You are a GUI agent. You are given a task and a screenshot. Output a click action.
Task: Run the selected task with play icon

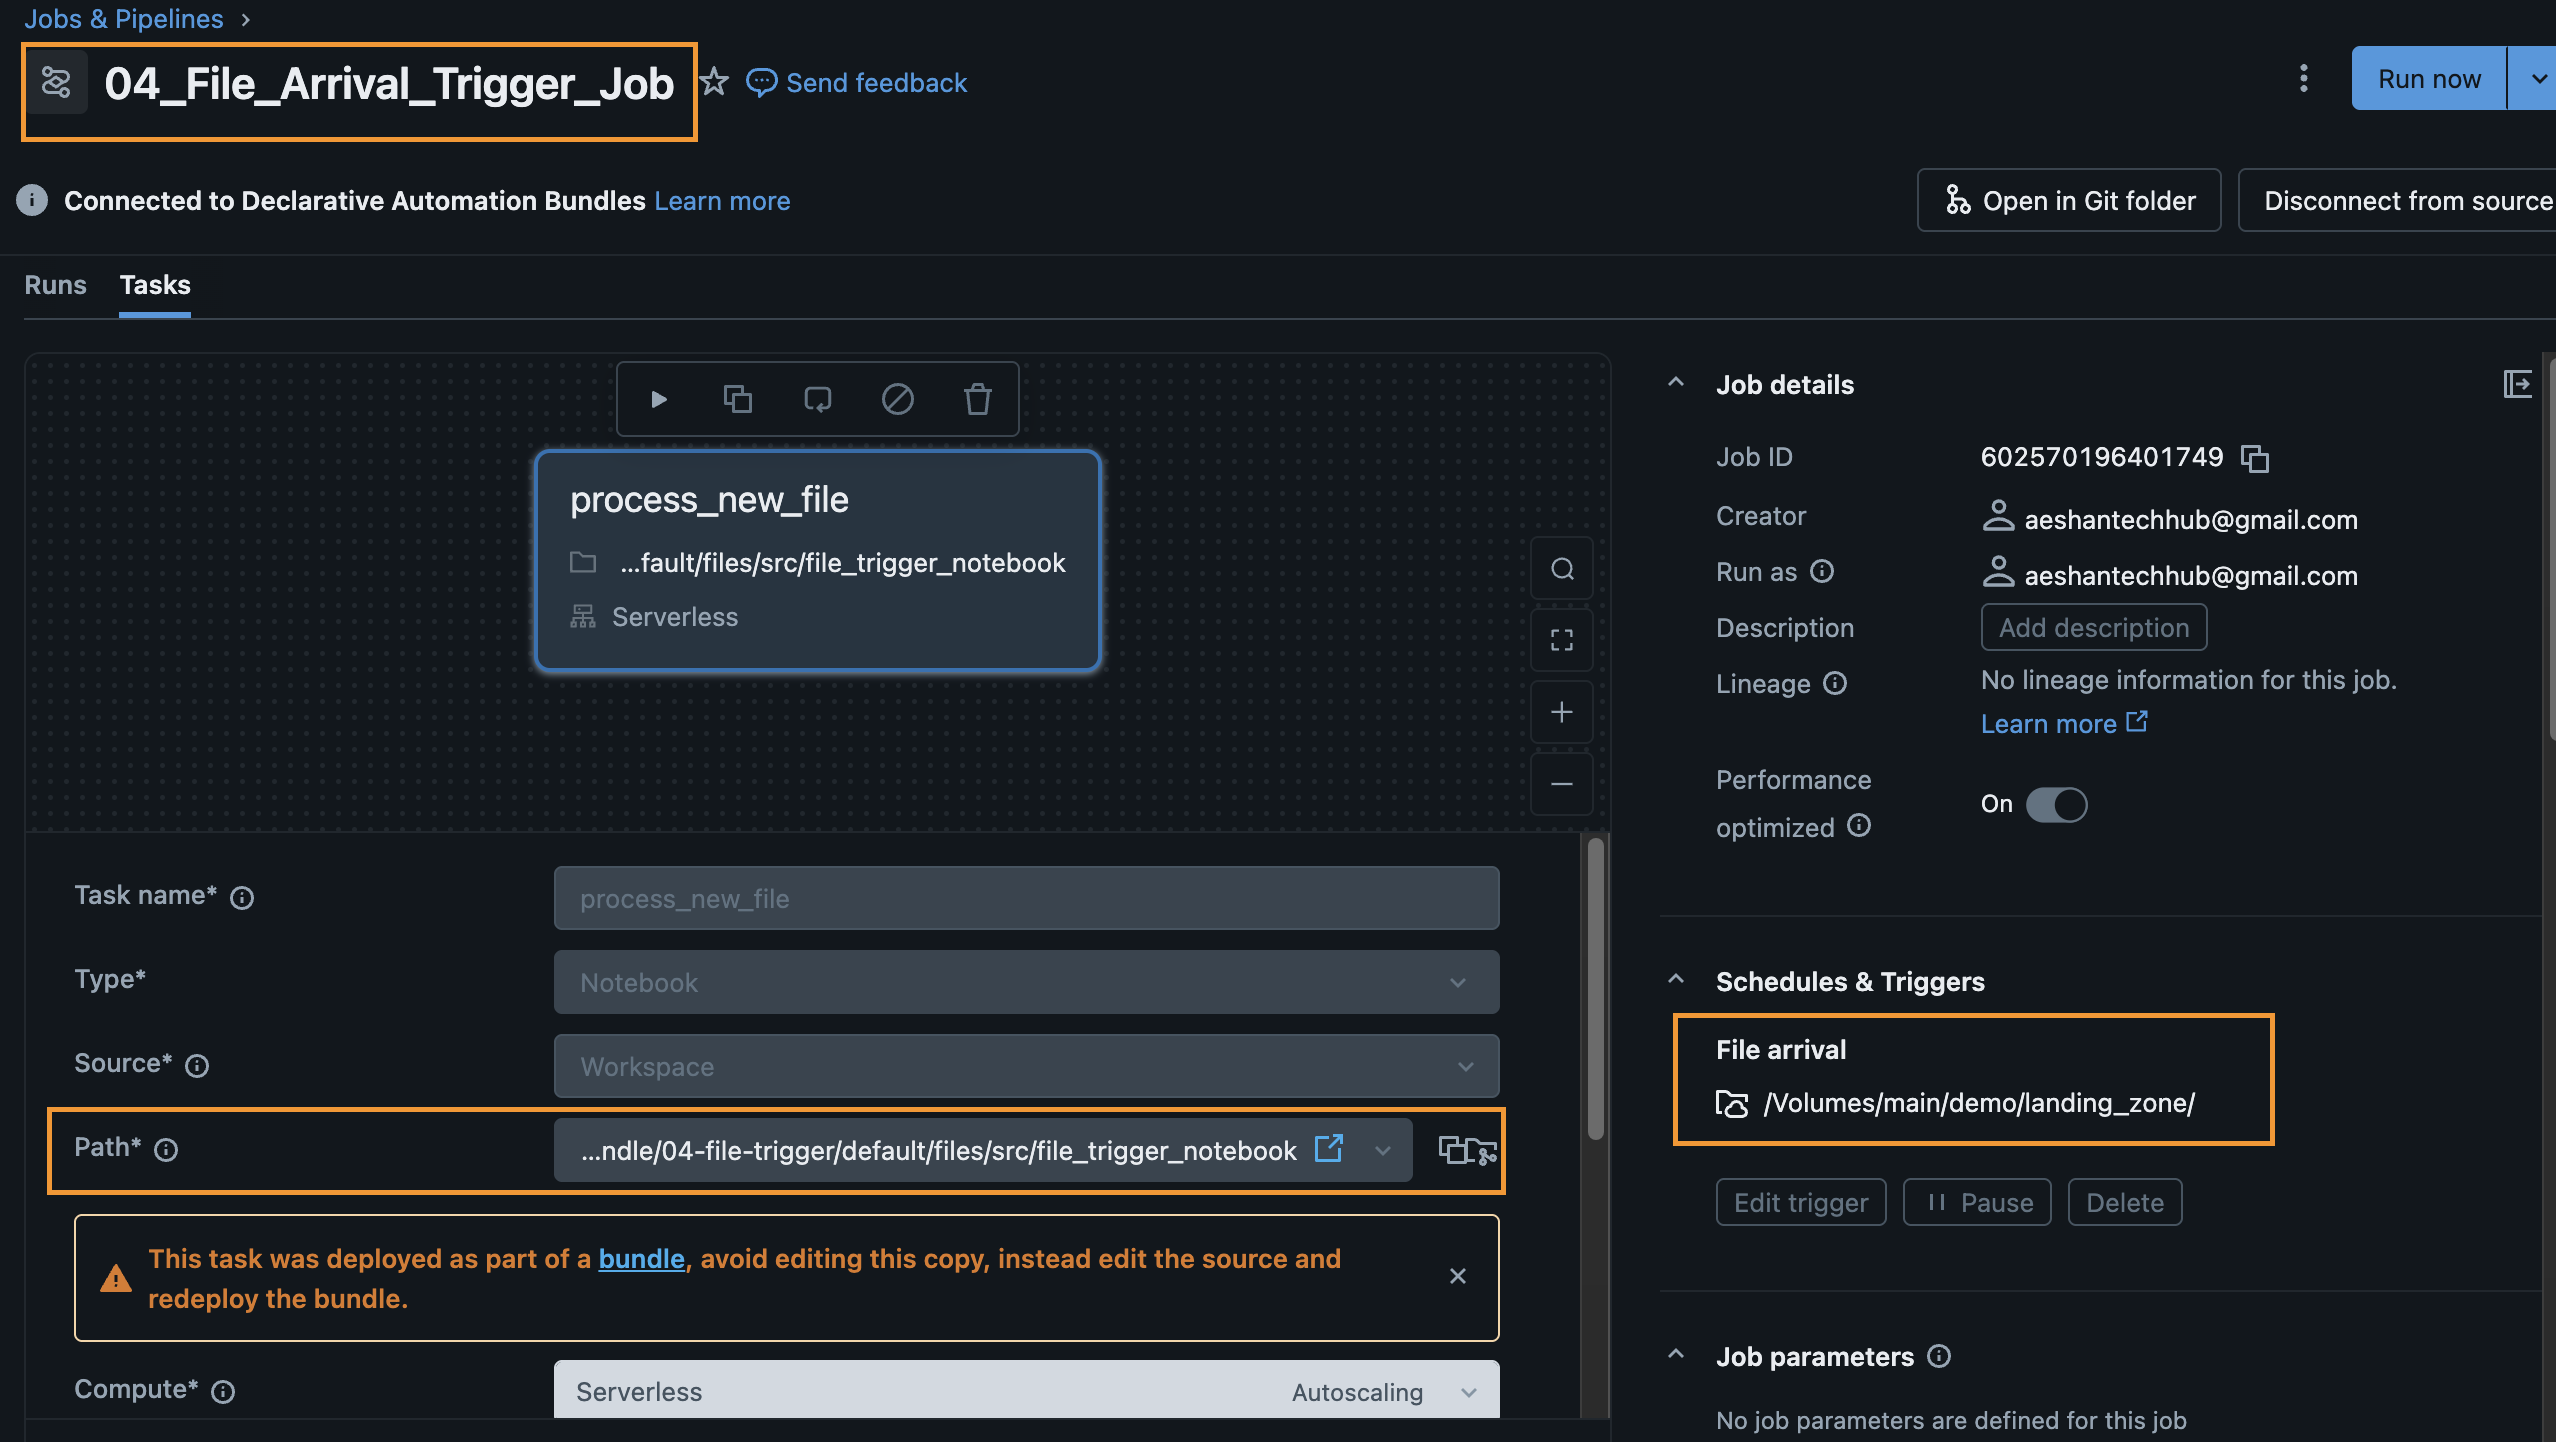pyautogui.click(x=658, y=400)
